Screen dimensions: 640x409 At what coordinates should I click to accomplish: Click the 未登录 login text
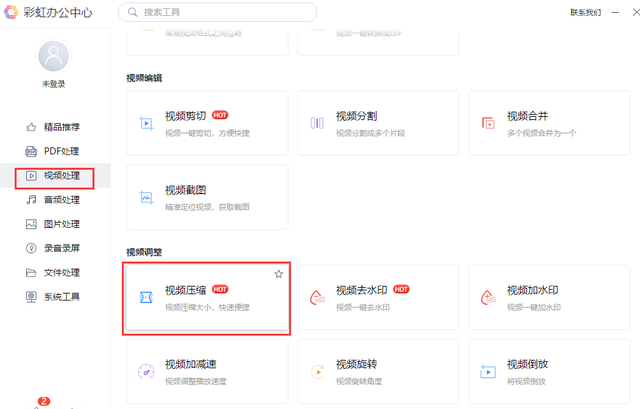pos(53,84)
